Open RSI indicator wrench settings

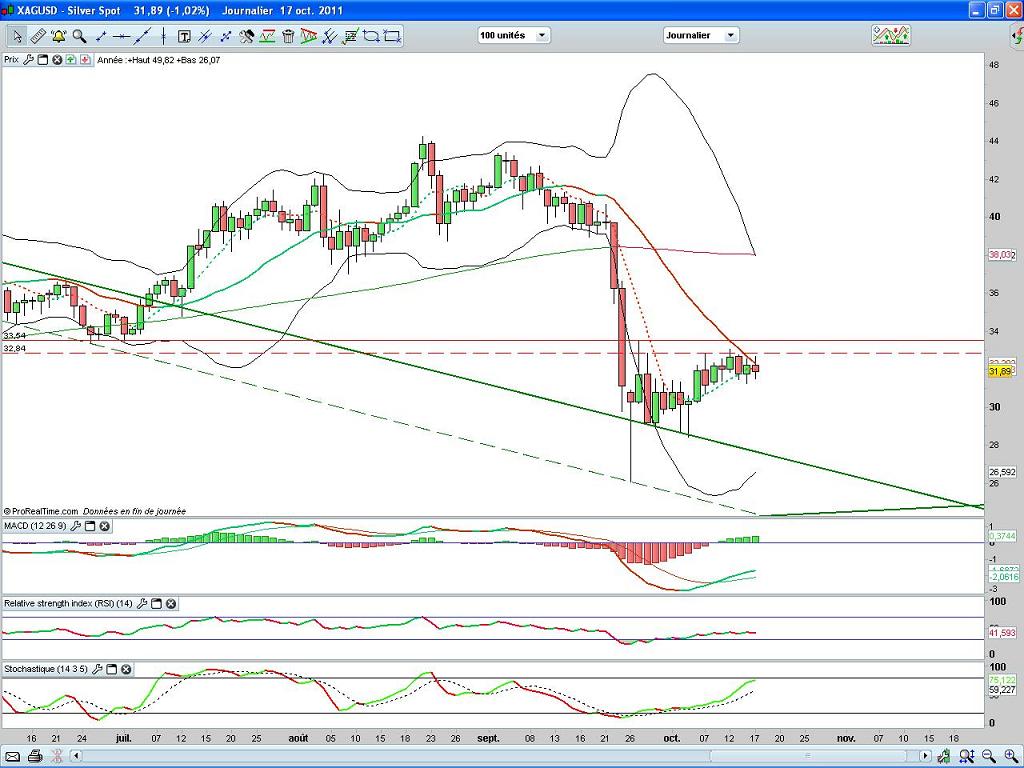pyautogui.click(x=142, y=604)
